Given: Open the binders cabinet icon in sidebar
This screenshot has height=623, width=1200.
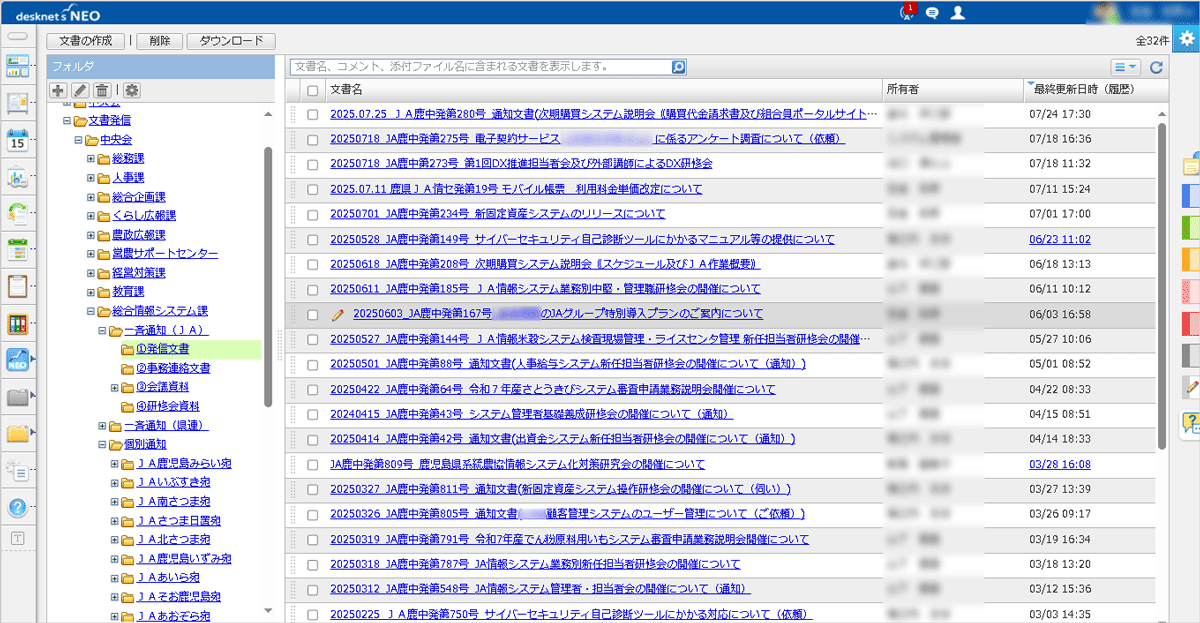Looking at the screenshot, I should click(x=17, y=324).
